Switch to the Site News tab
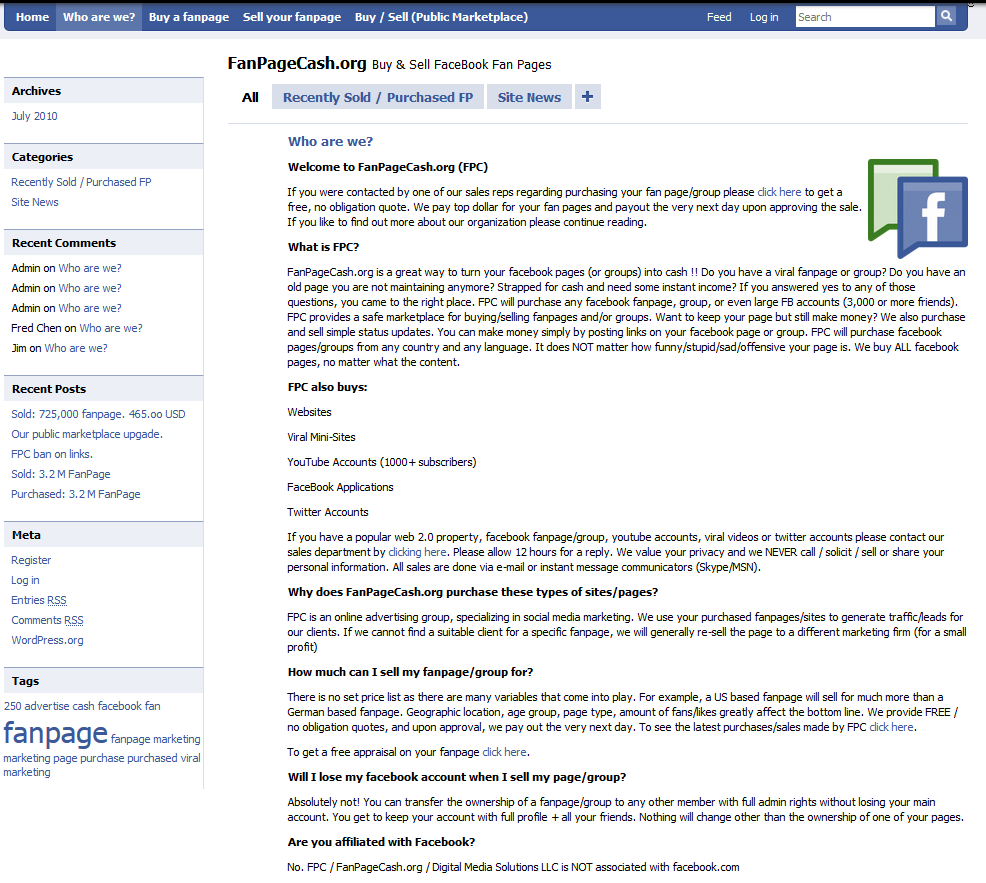 (529, 97)
